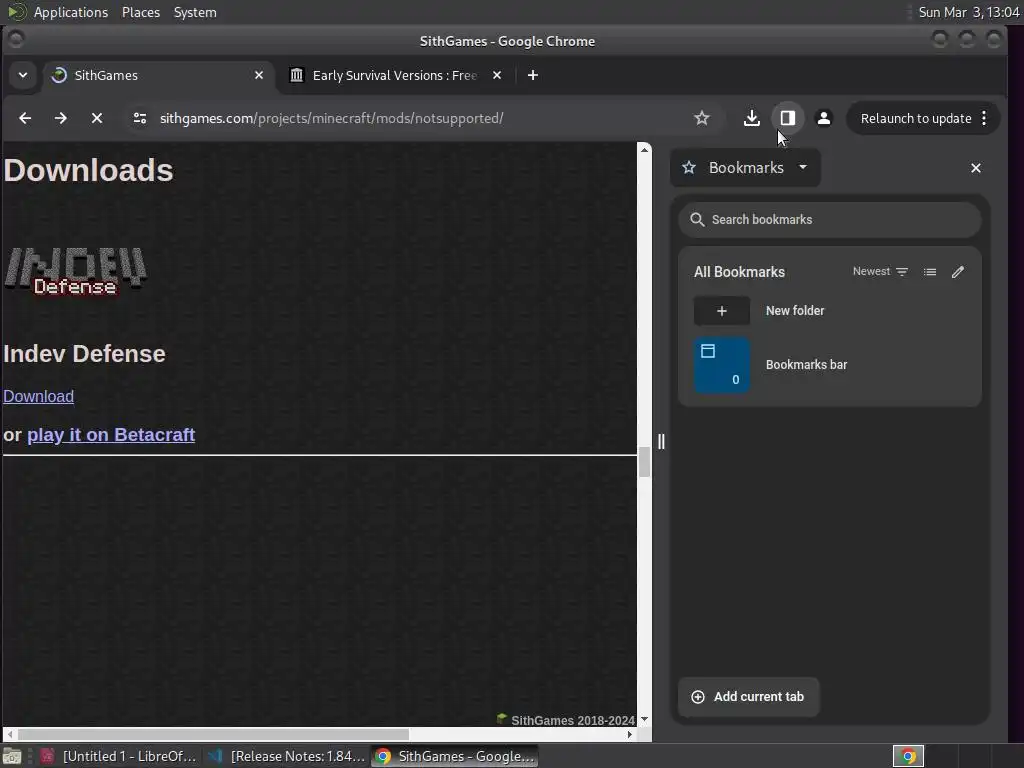Click the horizontal scrollbar thumb
This screenshot has width=1024, height=768.
213,734
